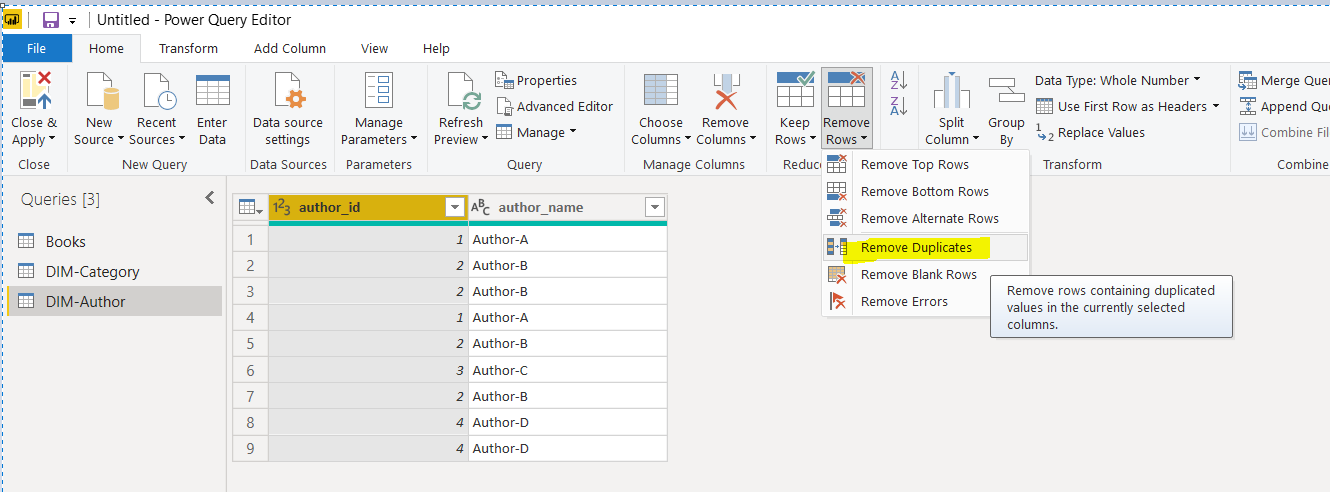The width and height of the screenshot is (1330, 492).
Task: Open the New Source icon
Action: click(x=99, y=91)
